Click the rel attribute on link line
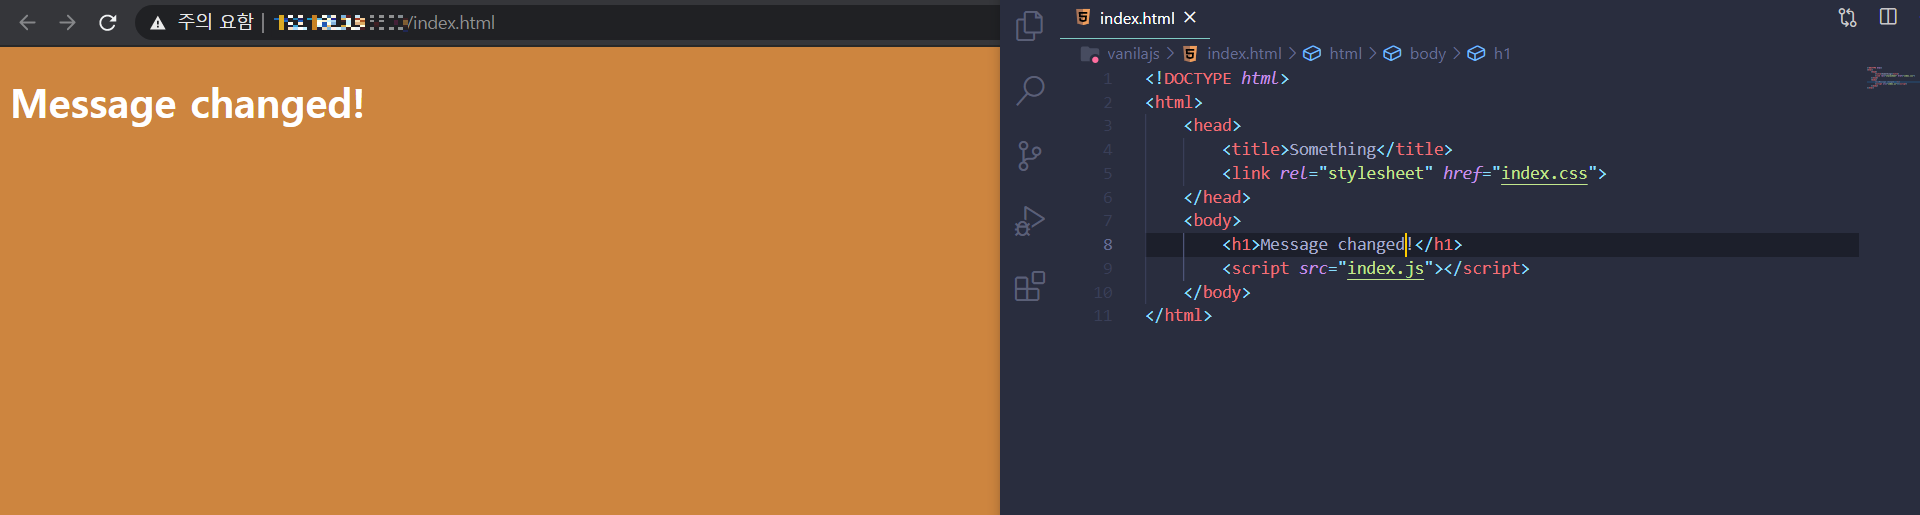Viewport: 1920px width, 515px height. tap(1293, 173)
